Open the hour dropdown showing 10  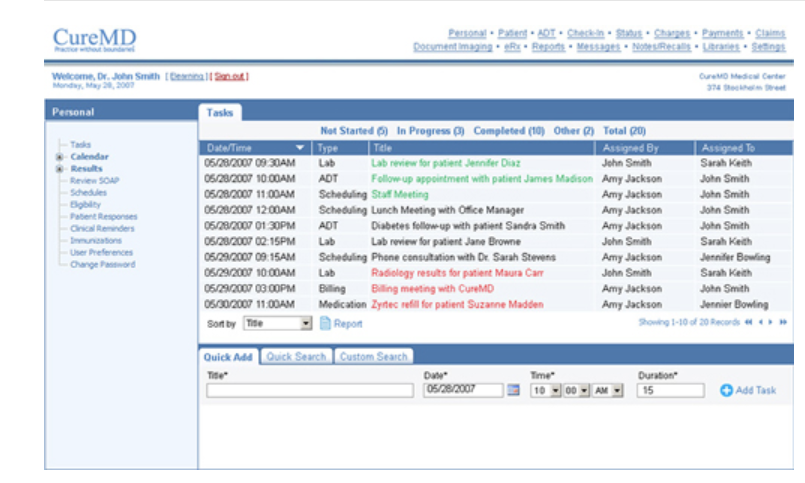546,391
